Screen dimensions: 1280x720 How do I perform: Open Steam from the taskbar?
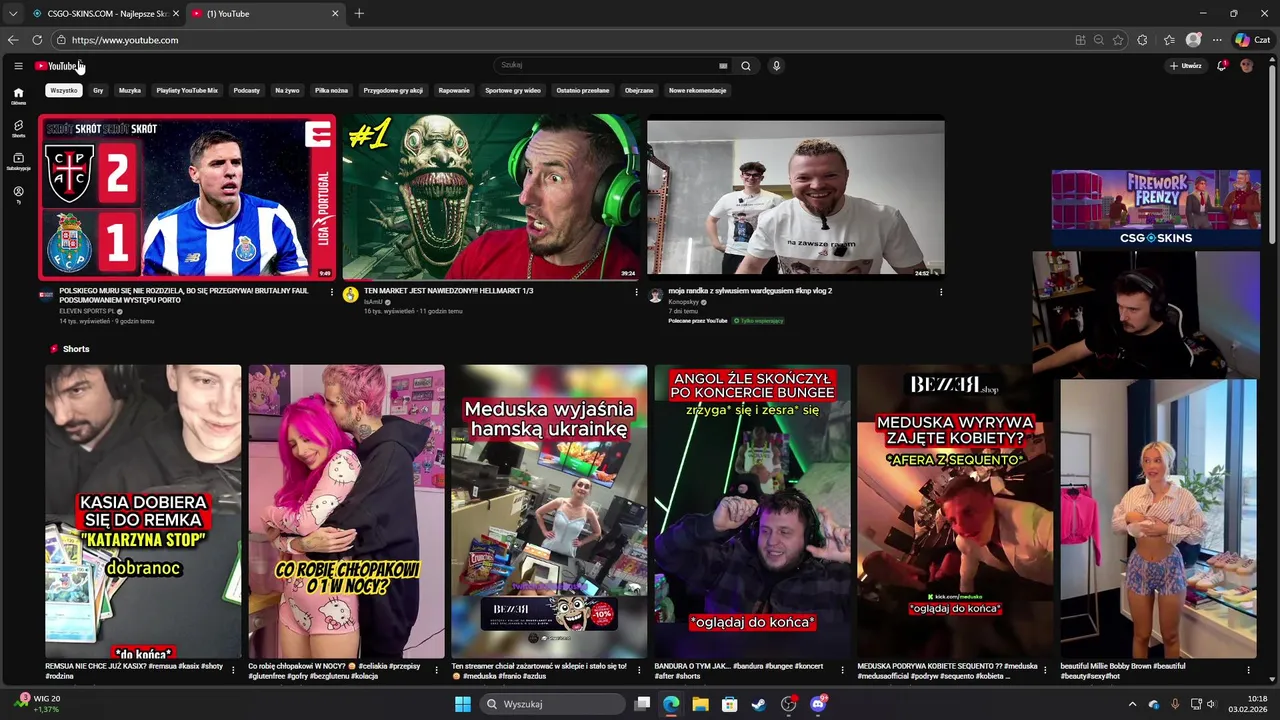tap(759, 704)
